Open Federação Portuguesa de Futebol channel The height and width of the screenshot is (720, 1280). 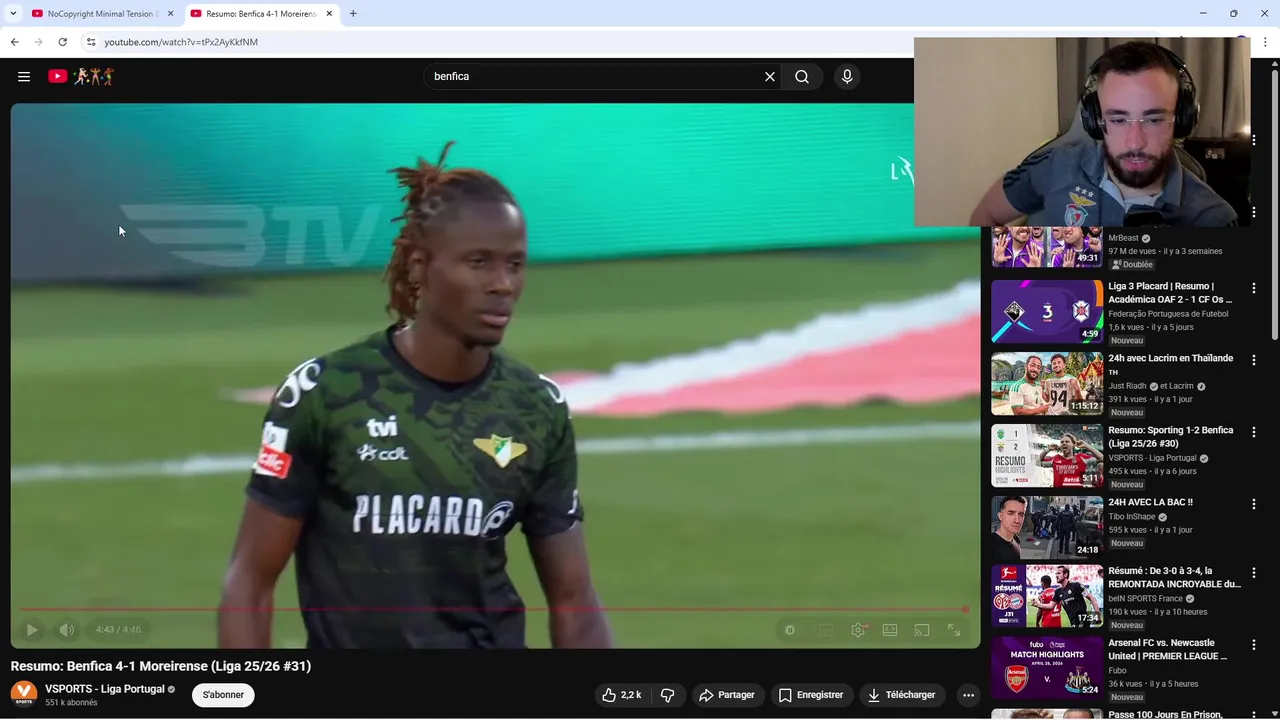click(1168, 314)
